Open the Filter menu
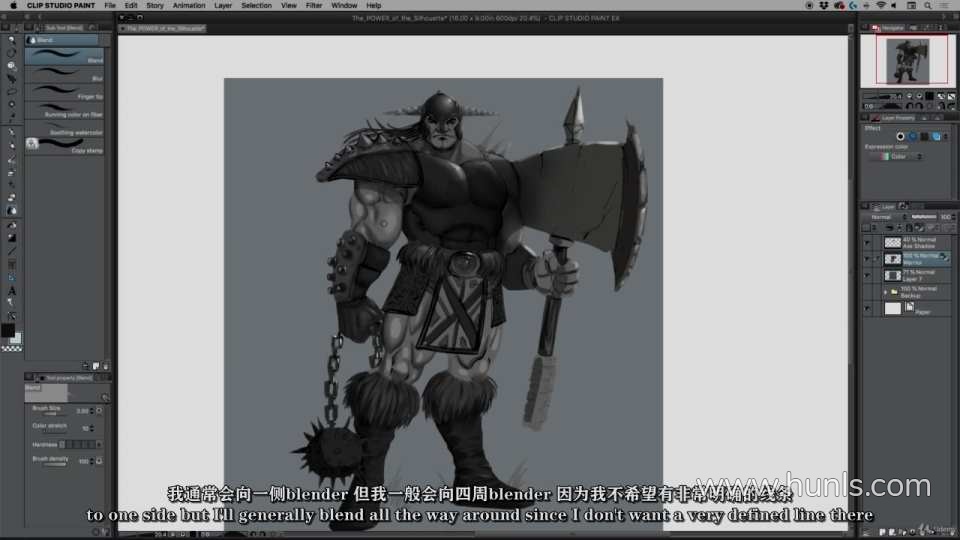This screenshot has height=540, width=960. pos(314,5)
